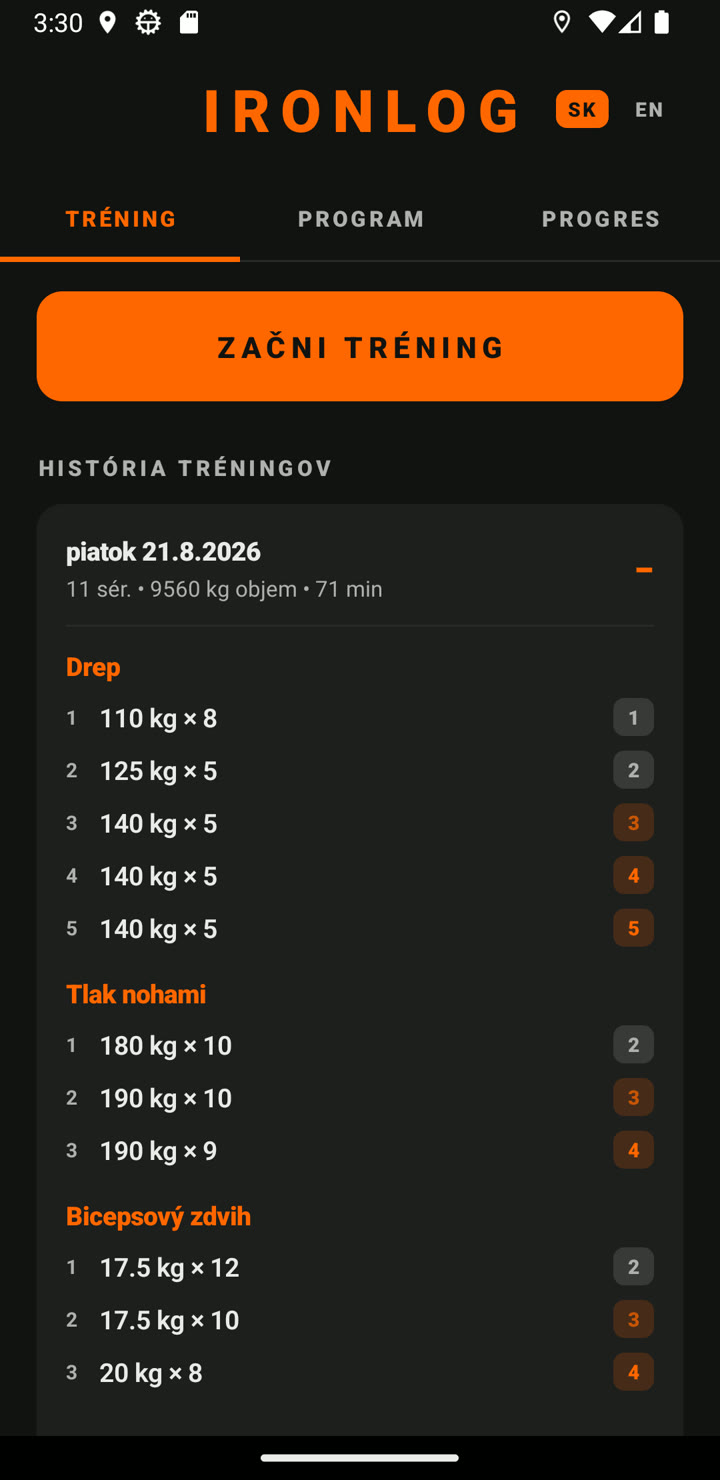Viewport: 720px width, 1480px height.
Task: Start workout with ZAČNI TRÉNING button
Action: [x=360, y=346]
